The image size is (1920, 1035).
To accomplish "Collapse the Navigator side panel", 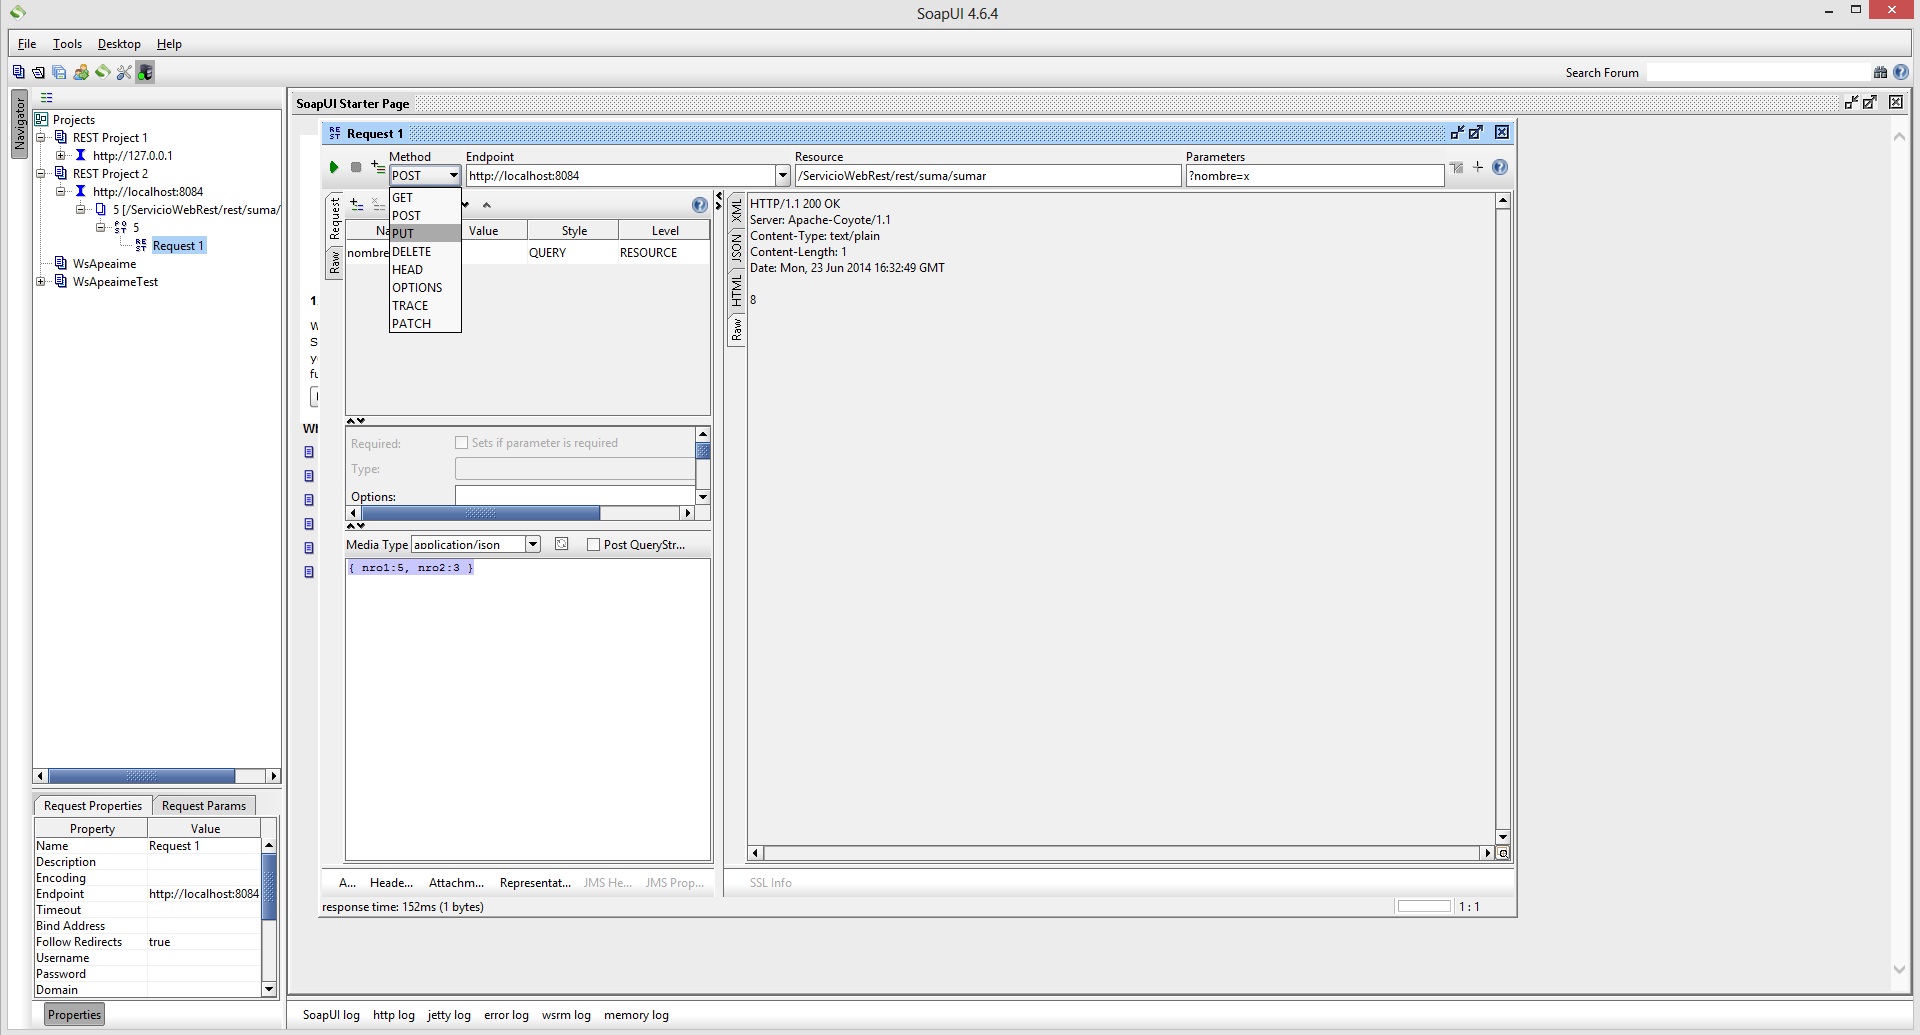I will coord(18,125).
